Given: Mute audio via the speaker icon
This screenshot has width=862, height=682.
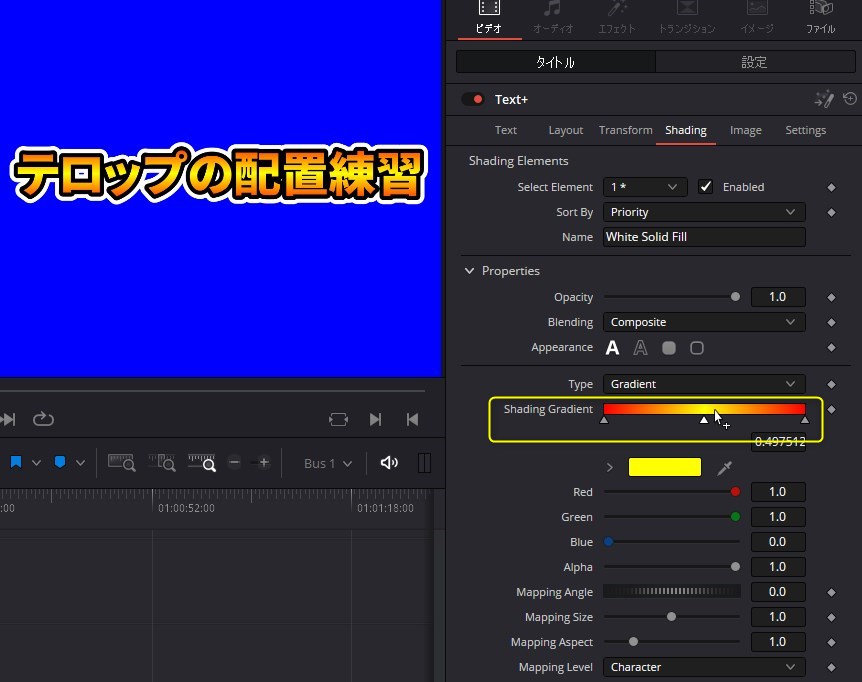Looking at the screenshot, I should pyautogui.click(x=388, y=462).
